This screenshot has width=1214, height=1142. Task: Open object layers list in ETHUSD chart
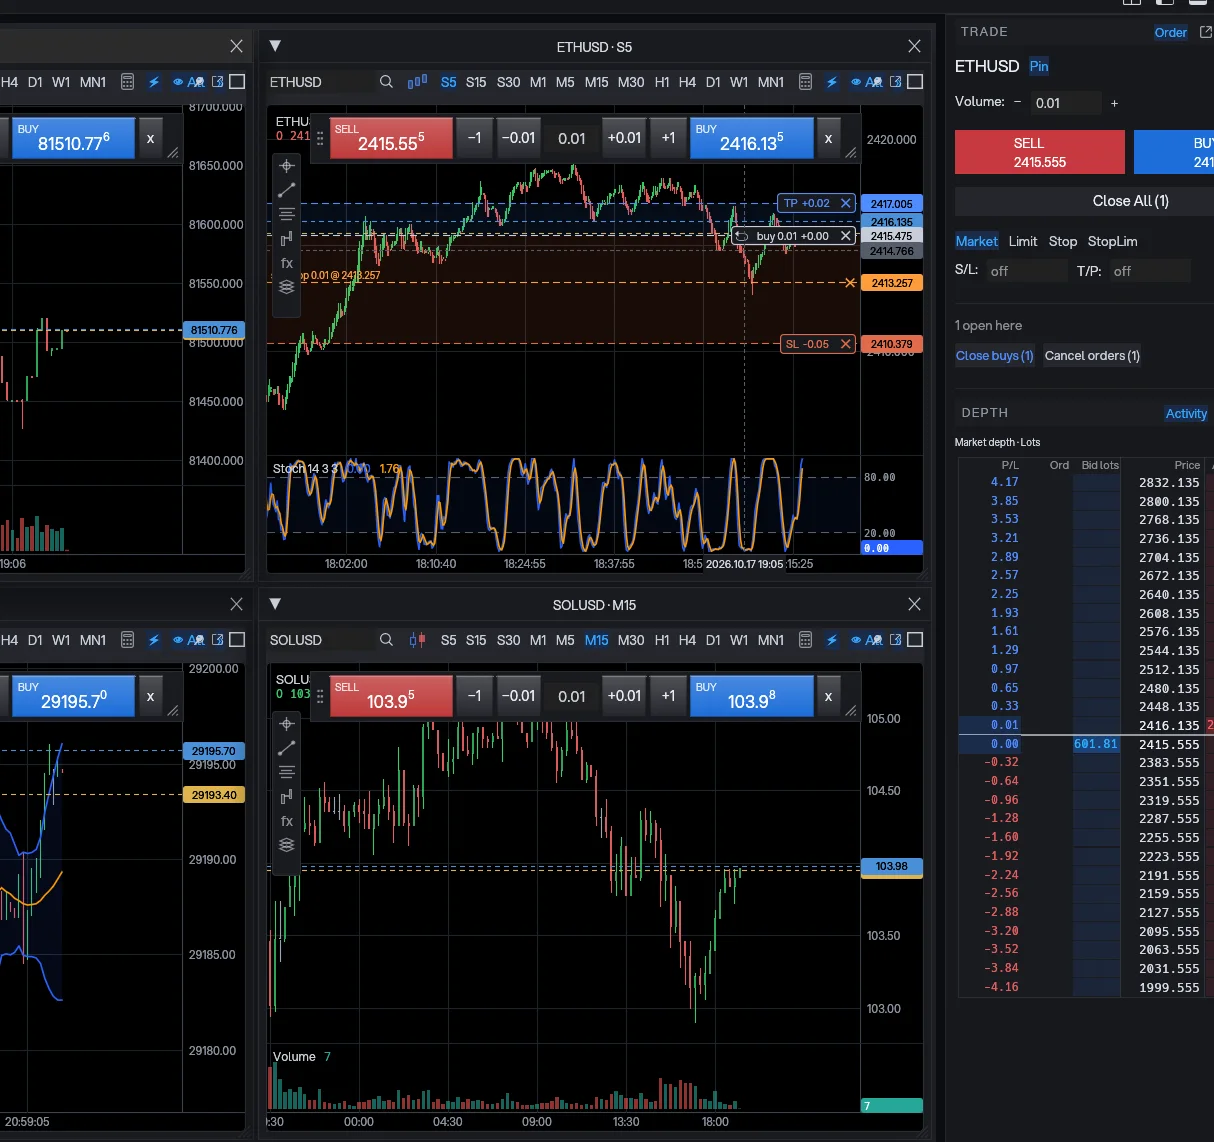[x=287, y=287]
